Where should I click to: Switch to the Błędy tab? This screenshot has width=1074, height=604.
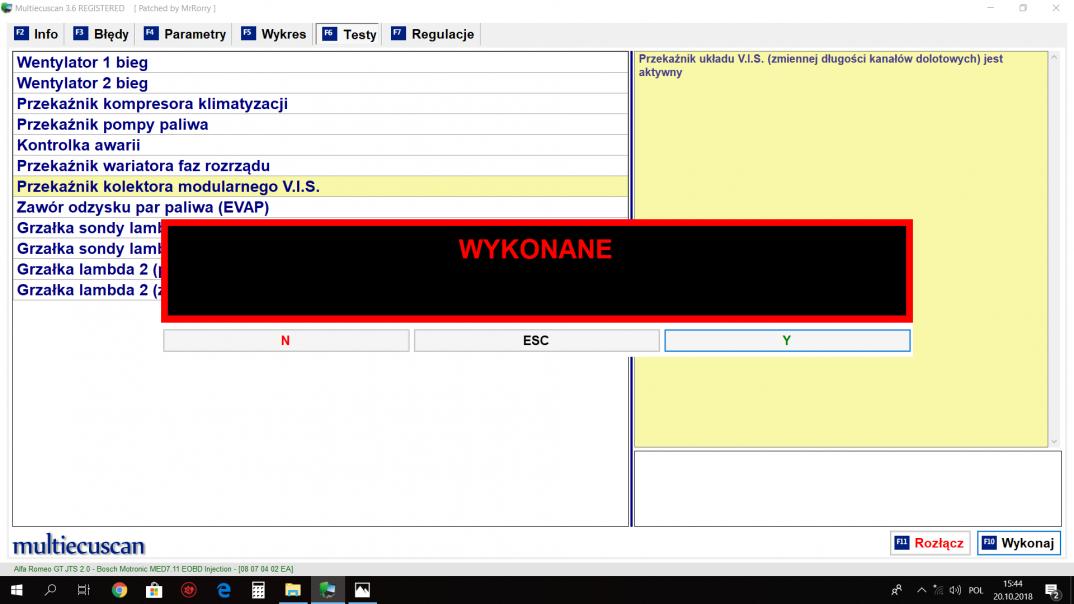pos(101,34)
